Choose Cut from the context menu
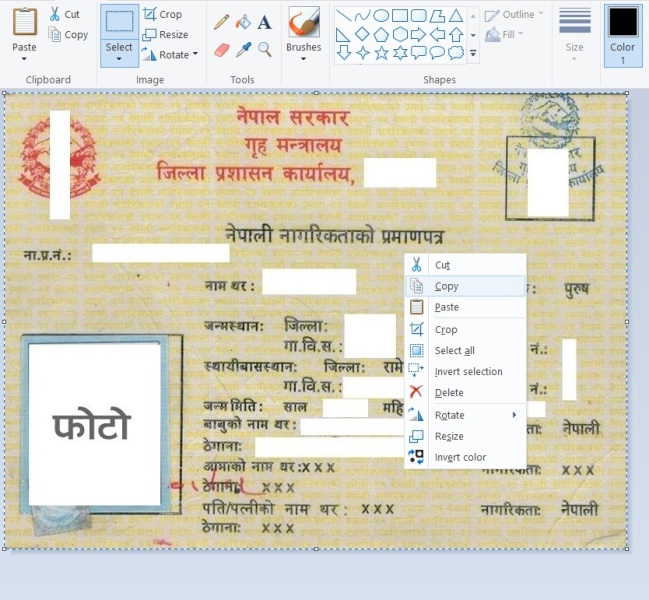 465,265
